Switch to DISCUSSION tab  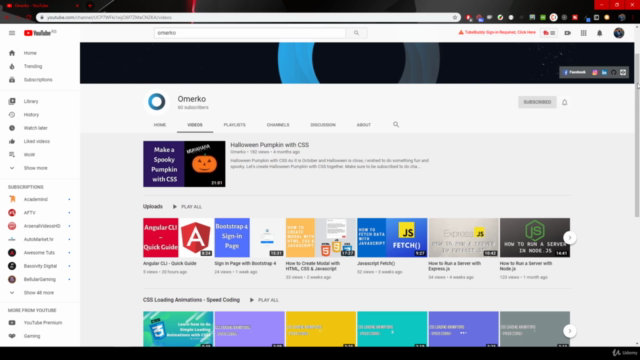[x=323, y=125]
